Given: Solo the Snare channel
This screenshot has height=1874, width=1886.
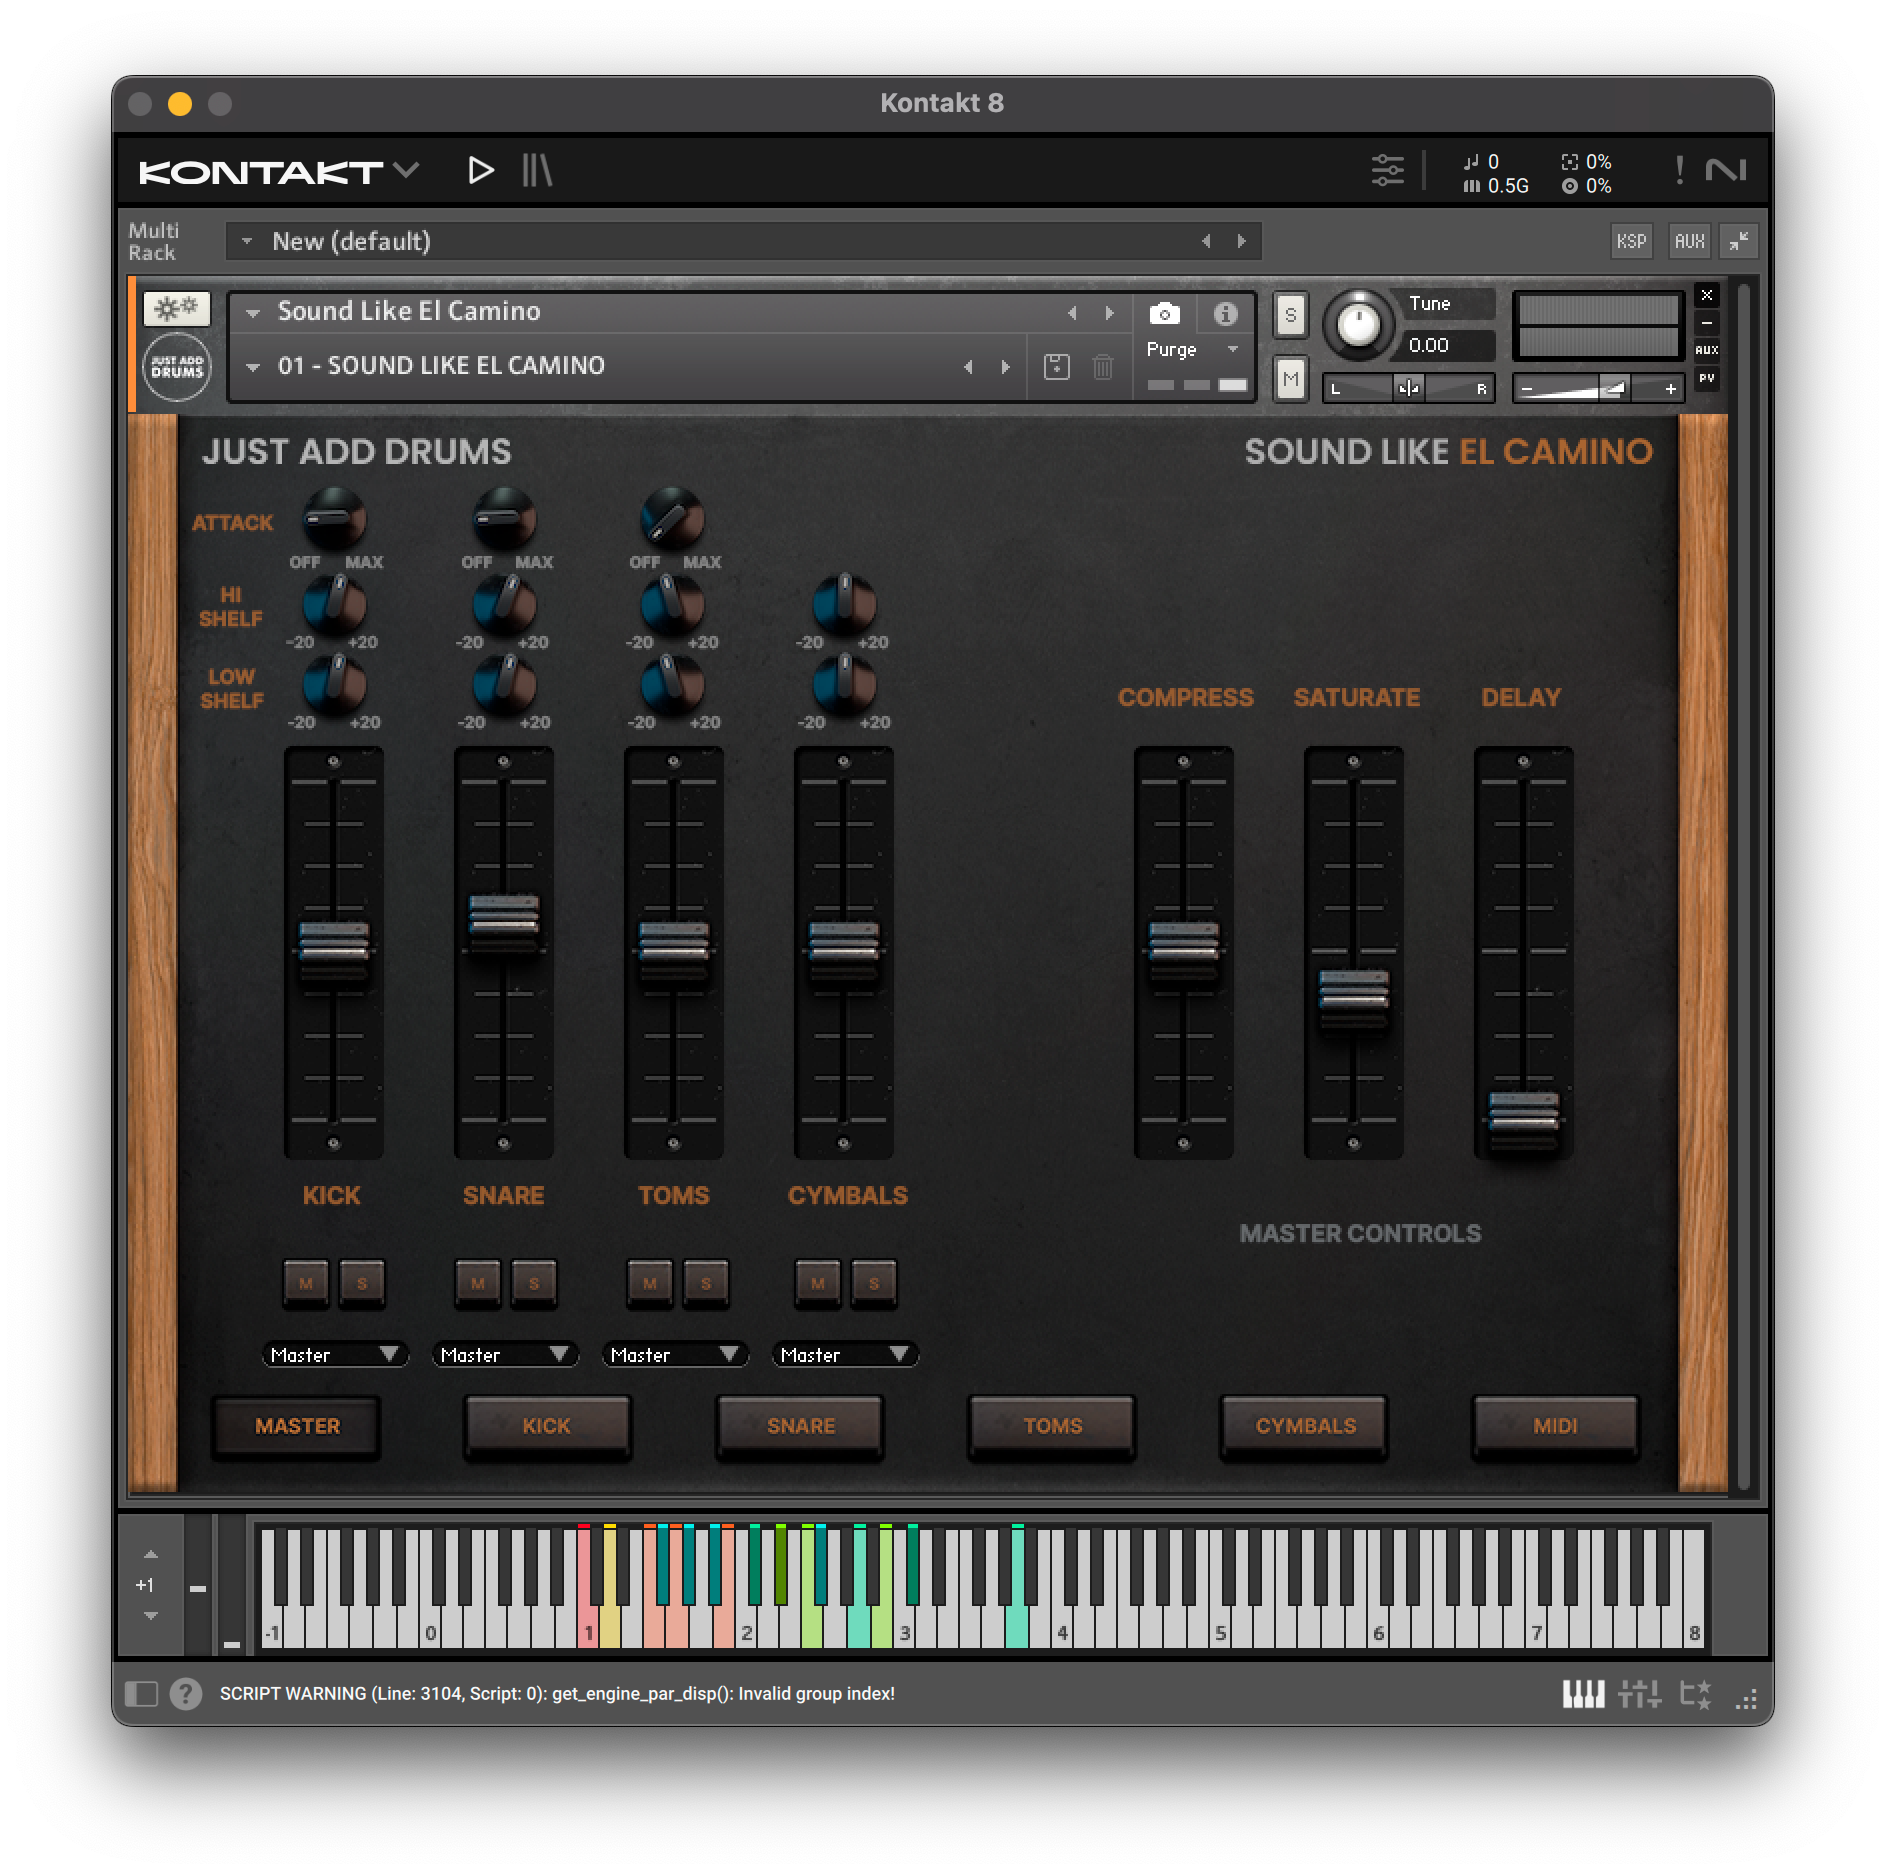Looking at the screenshot, I should [534, 1283].
